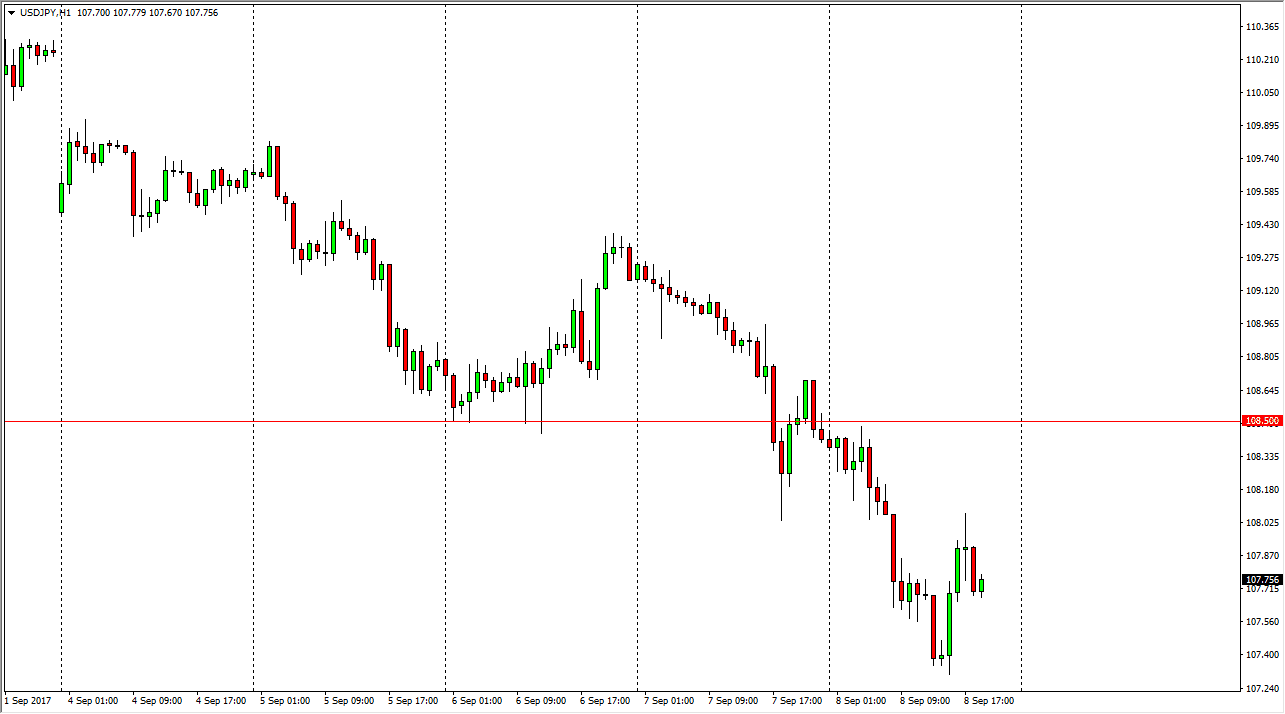Click the 107.246 price at scale bottom
The width and height of the screenshot is (1285, 714).
point(1261,688)
